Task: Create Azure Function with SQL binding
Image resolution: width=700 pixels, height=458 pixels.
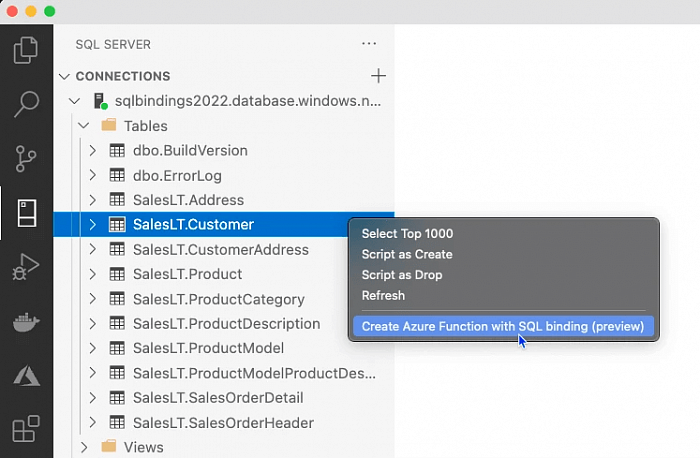Action: 502,326
